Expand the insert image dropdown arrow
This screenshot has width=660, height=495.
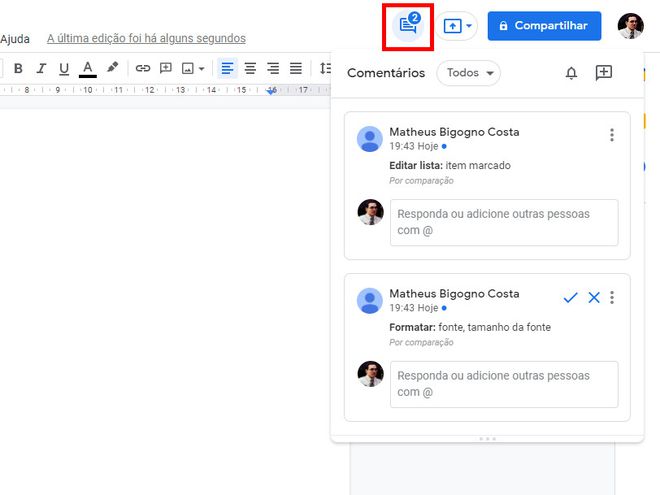coord(202,69)
